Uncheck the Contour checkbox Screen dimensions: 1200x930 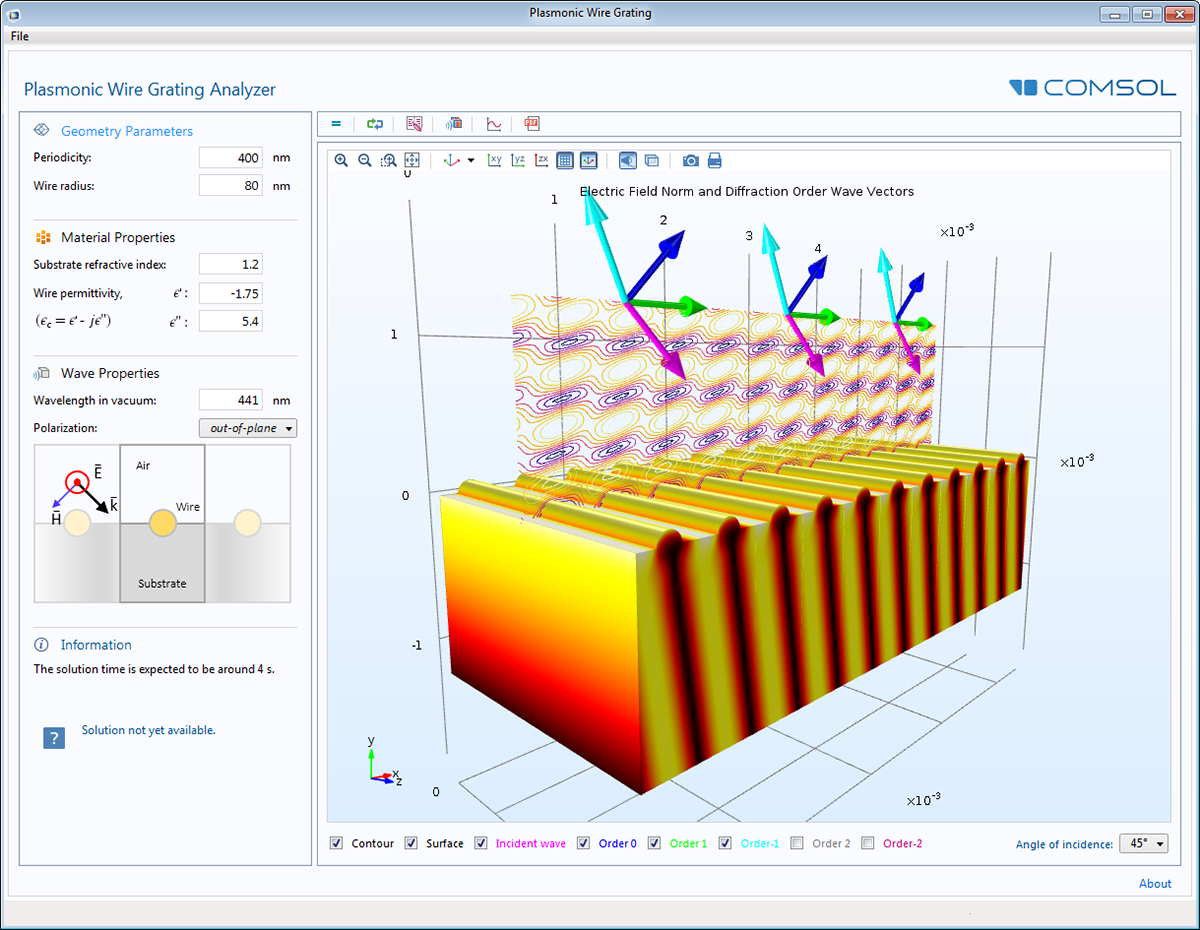336,843
